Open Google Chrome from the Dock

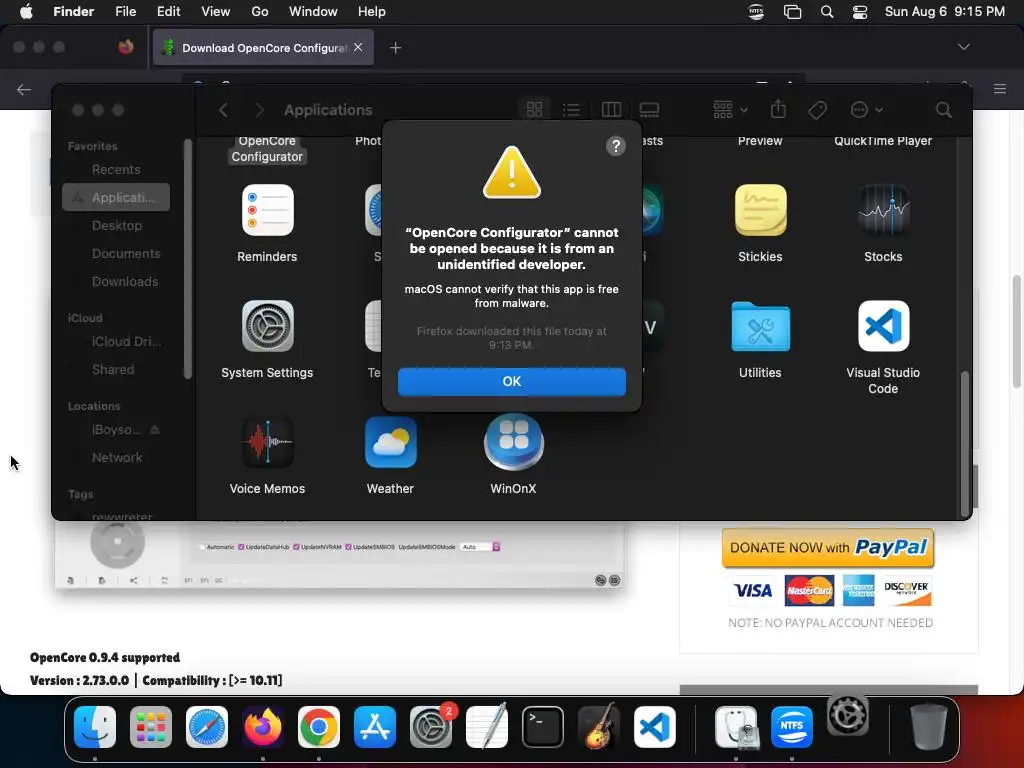point(319,727)
